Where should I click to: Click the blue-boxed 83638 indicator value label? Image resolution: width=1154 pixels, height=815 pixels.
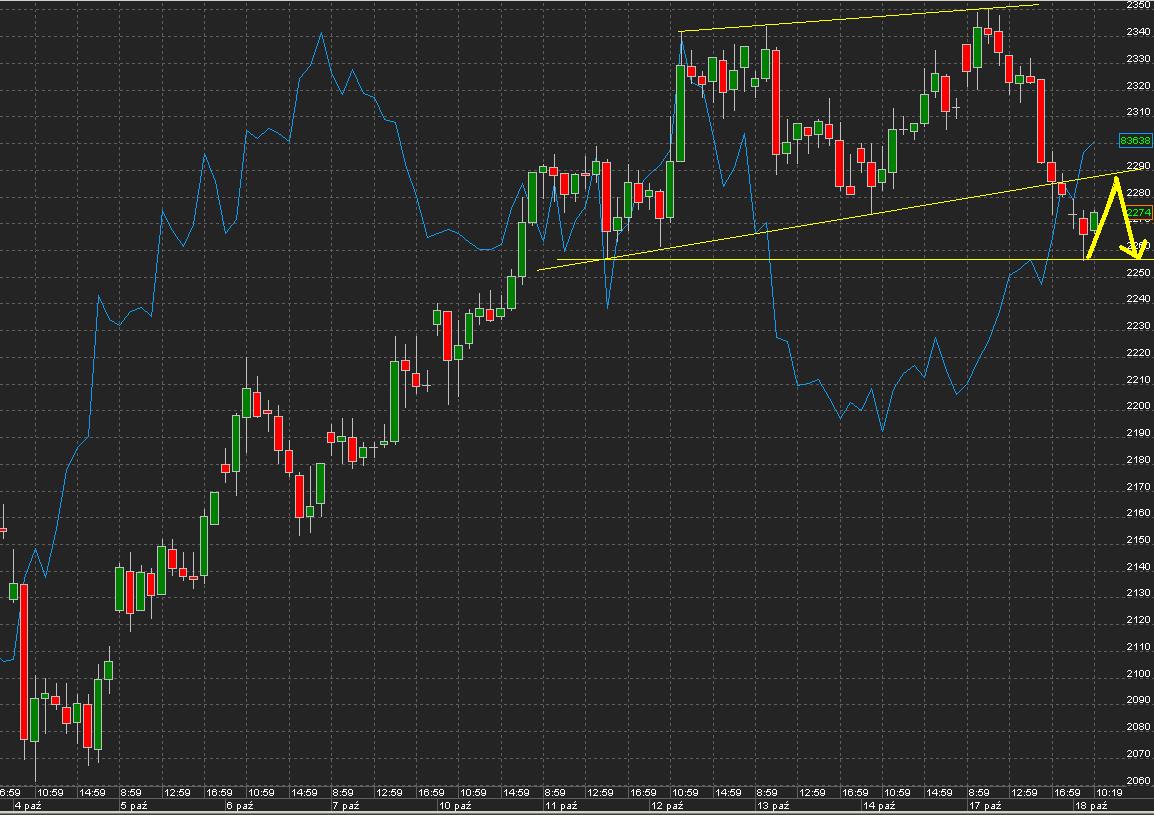click(1135, 140)
